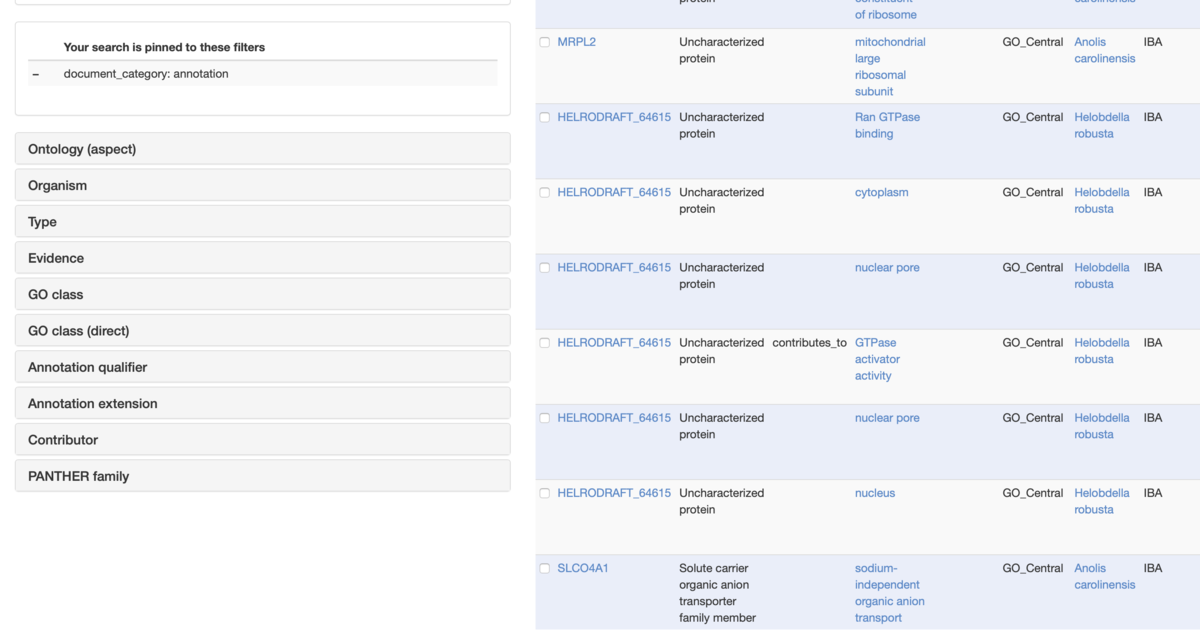Tick the SLCO4A1 row checkbox
This screenshot has width=1200, height=632.
545,568
